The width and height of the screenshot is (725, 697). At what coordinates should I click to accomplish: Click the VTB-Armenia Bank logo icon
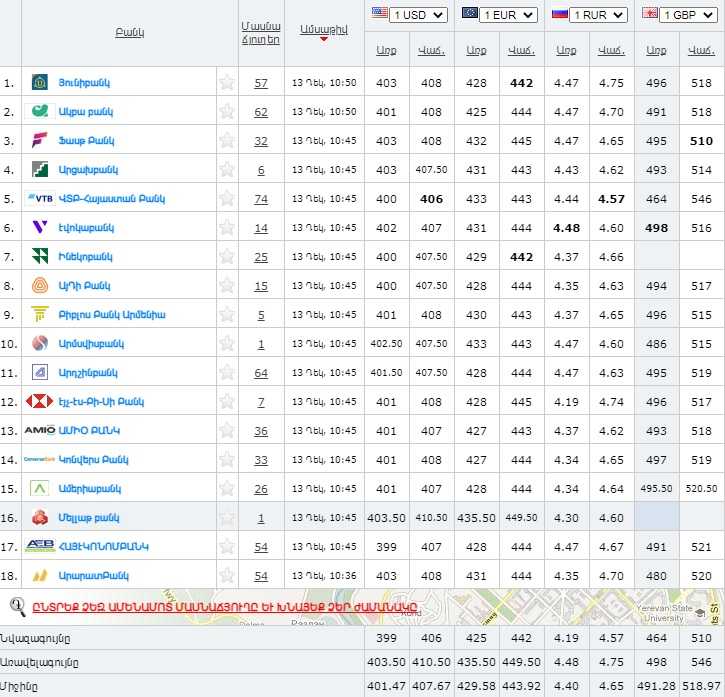point(40,199)
